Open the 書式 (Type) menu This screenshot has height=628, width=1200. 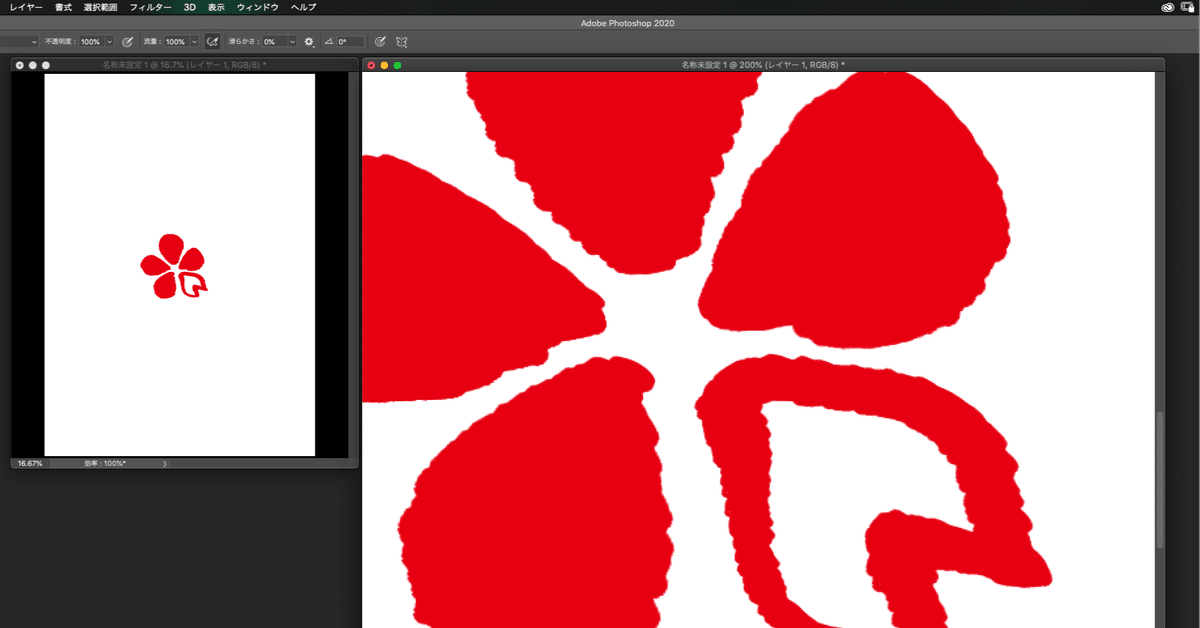64,7
